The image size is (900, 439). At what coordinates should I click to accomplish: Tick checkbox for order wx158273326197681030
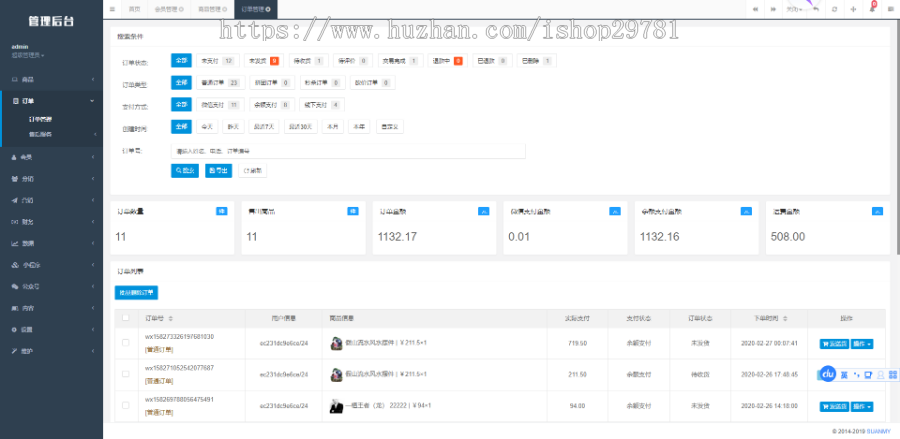coord(126,343)
